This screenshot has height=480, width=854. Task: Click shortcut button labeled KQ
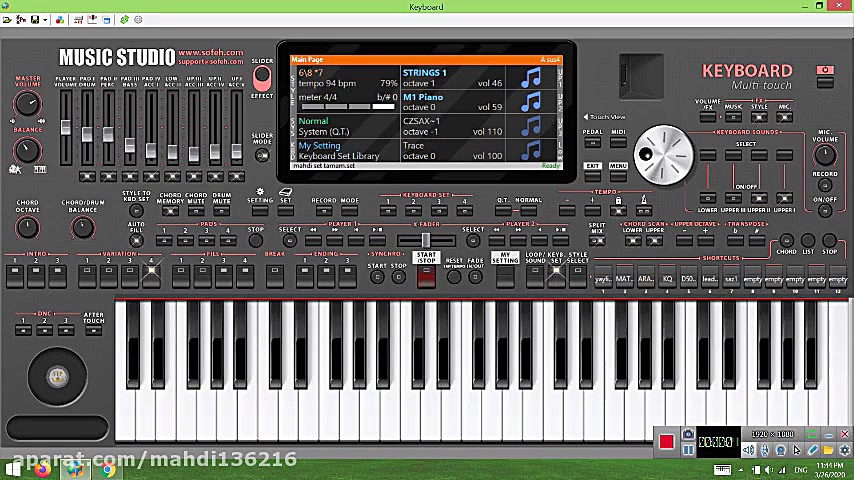pyautogui.click(x=667, y=278)
